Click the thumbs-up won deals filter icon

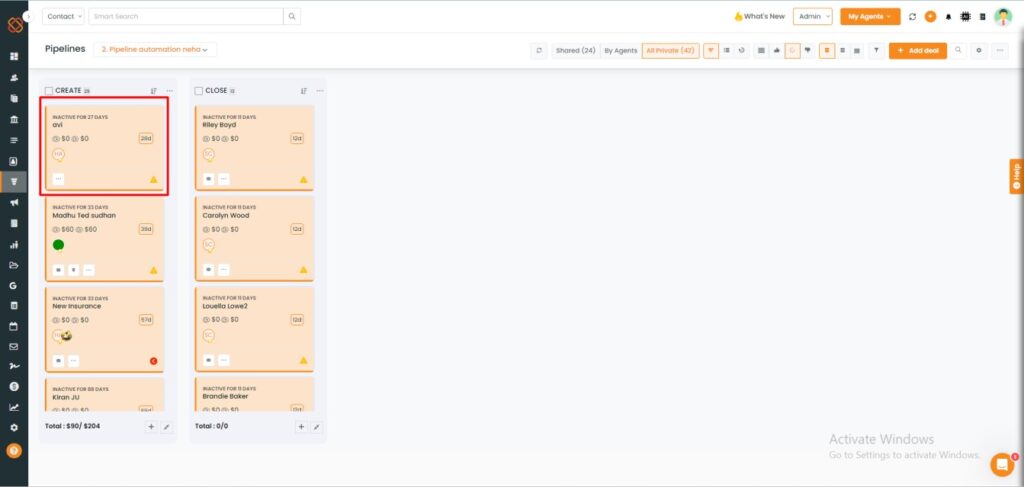776,50
